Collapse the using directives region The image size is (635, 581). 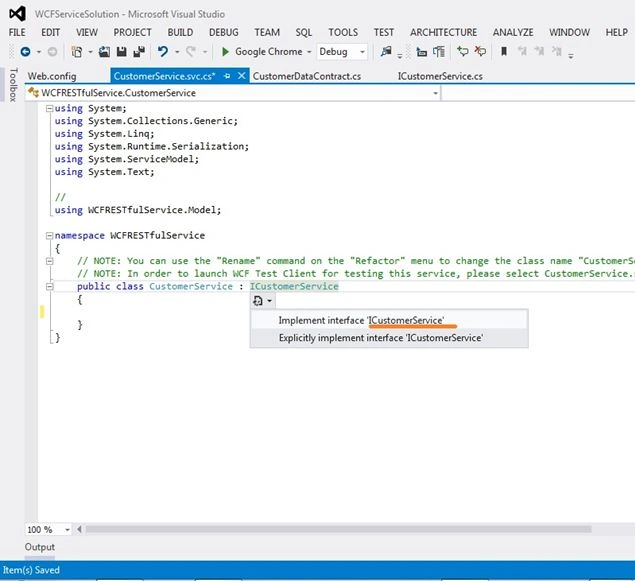[x=49, y=109]
